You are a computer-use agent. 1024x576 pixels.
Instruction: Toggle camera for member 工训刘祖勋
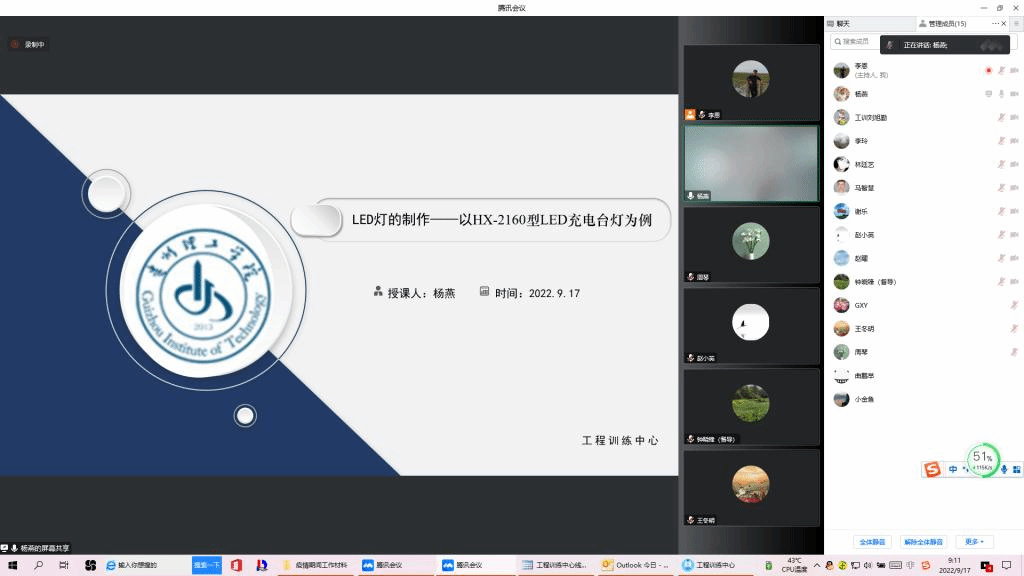tap(1015, 118)
